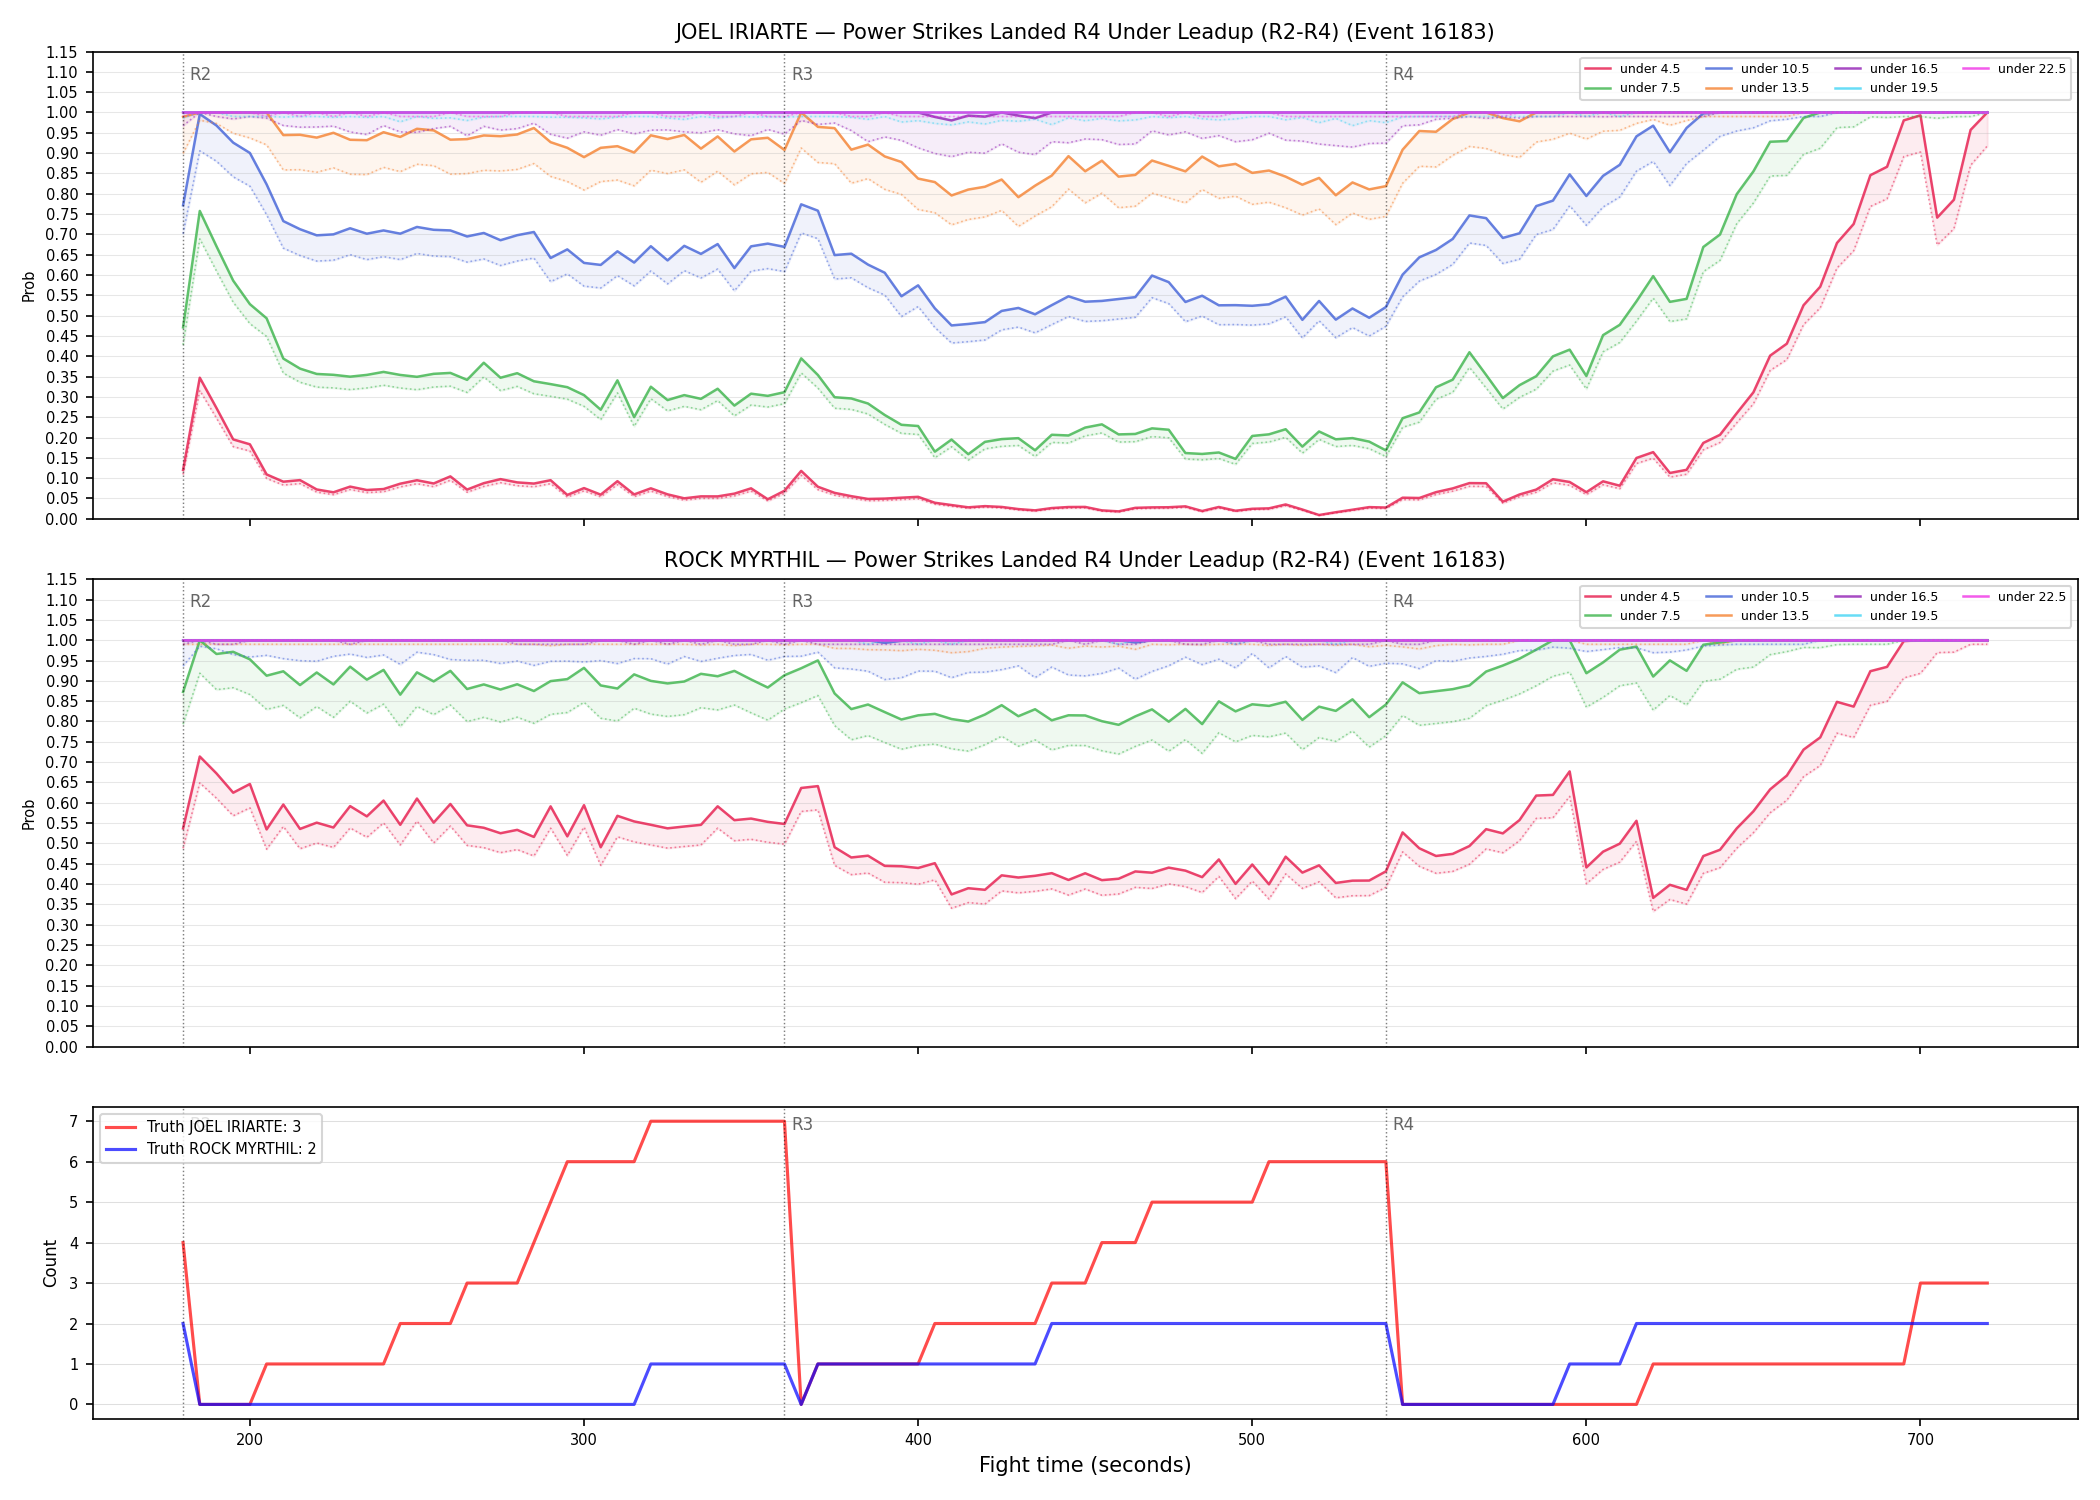Click the 600 tick label on fight time axis
The image size is (2100, 1500).
tap(1586, 1439)
